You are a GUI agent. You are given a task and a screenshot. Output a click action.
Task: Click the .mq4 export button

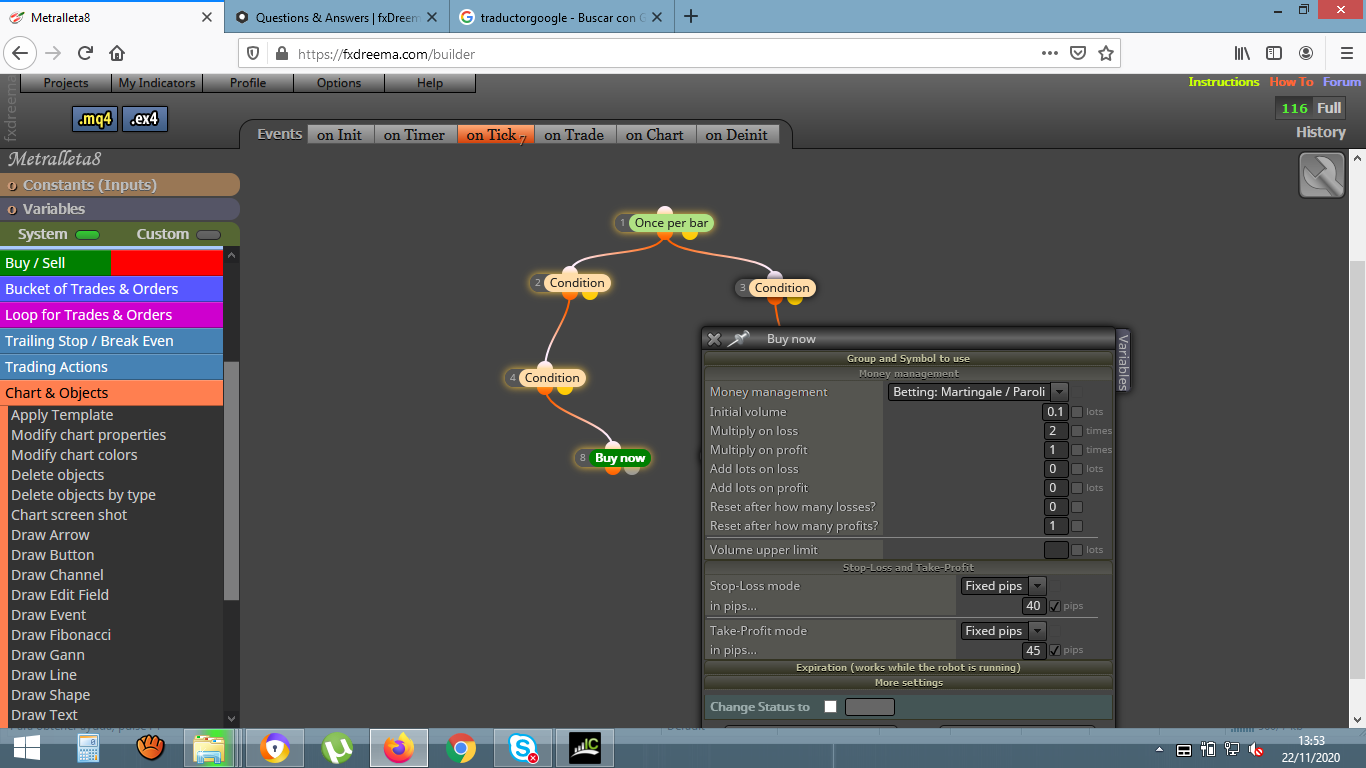[95, 119]
